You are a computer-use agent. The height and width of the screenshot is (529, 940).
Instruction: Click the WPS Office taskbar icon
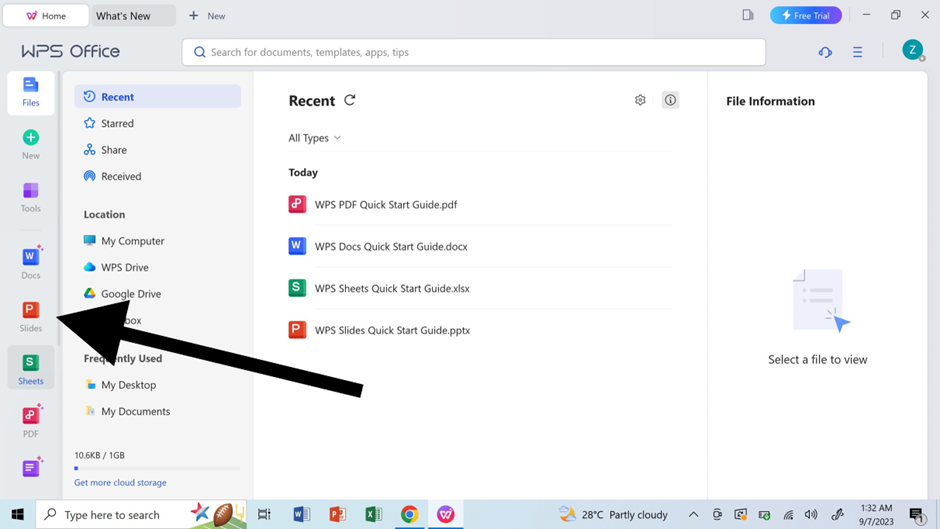tap(445, 515)
